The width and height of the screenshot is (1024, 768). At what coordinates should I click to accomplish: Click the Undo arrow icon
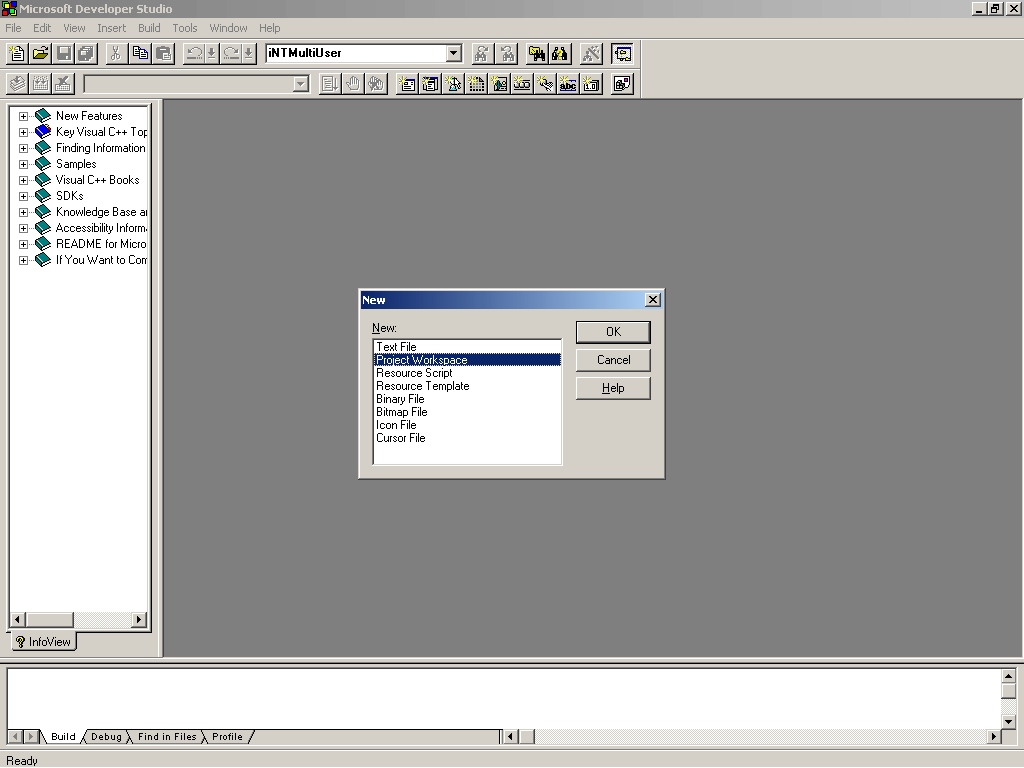(194, 54)
